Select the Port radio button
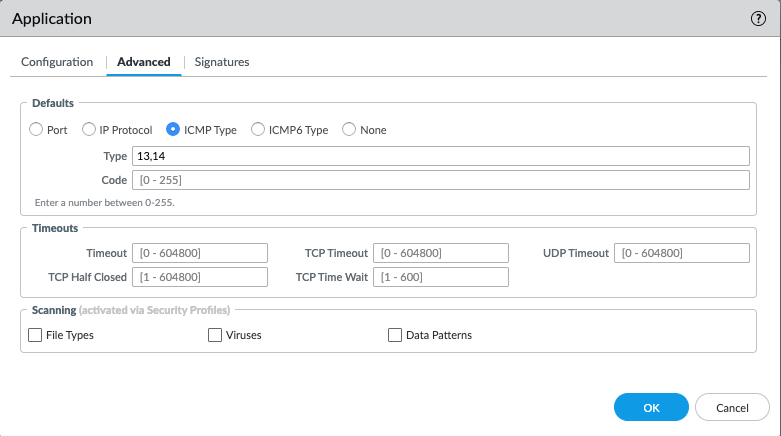The image size is (781, 436). 37,130
